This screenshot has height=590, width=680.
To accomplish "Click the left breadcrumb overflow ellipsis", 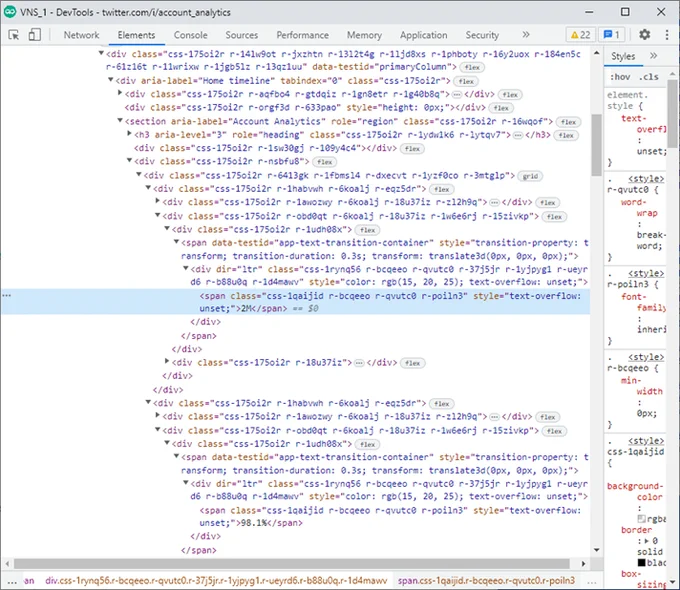I will [x=12, y=581].
